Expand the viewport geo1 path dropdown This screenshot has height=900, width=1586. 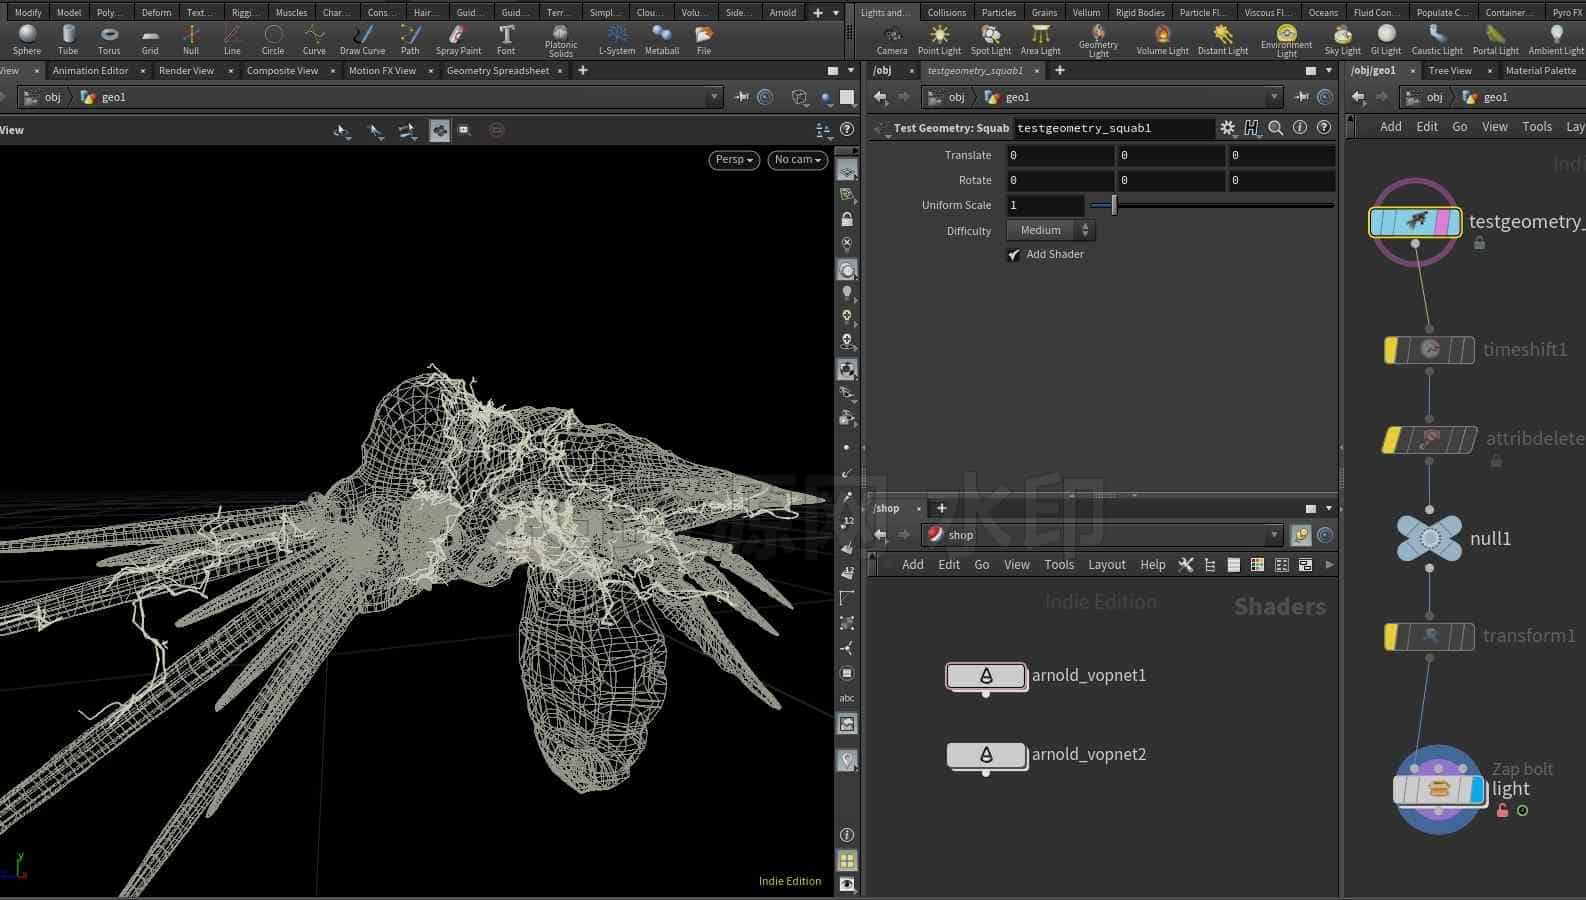(713, 97)
